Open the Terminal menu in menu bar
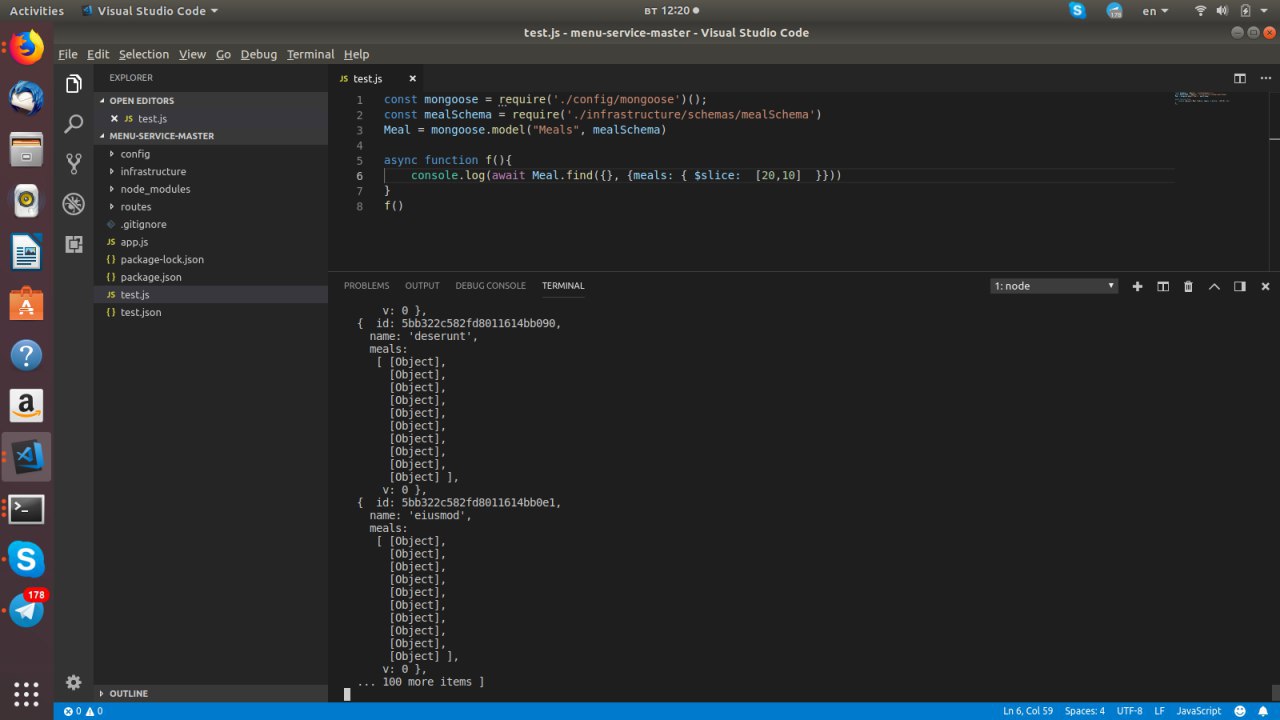The image size is (1280, 720). click(x=310, y=54)
